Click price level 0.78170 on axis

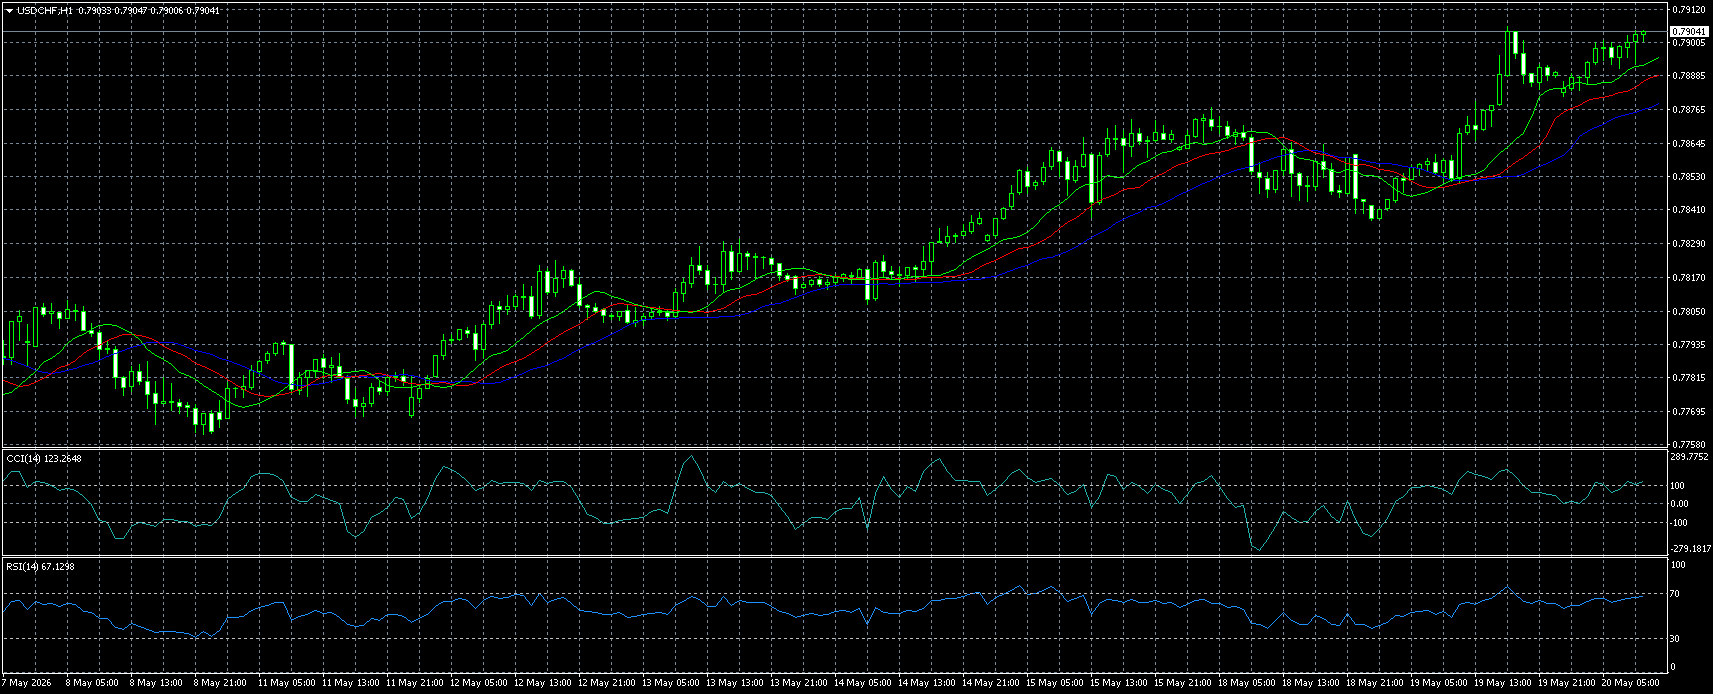pos(1688,278)
